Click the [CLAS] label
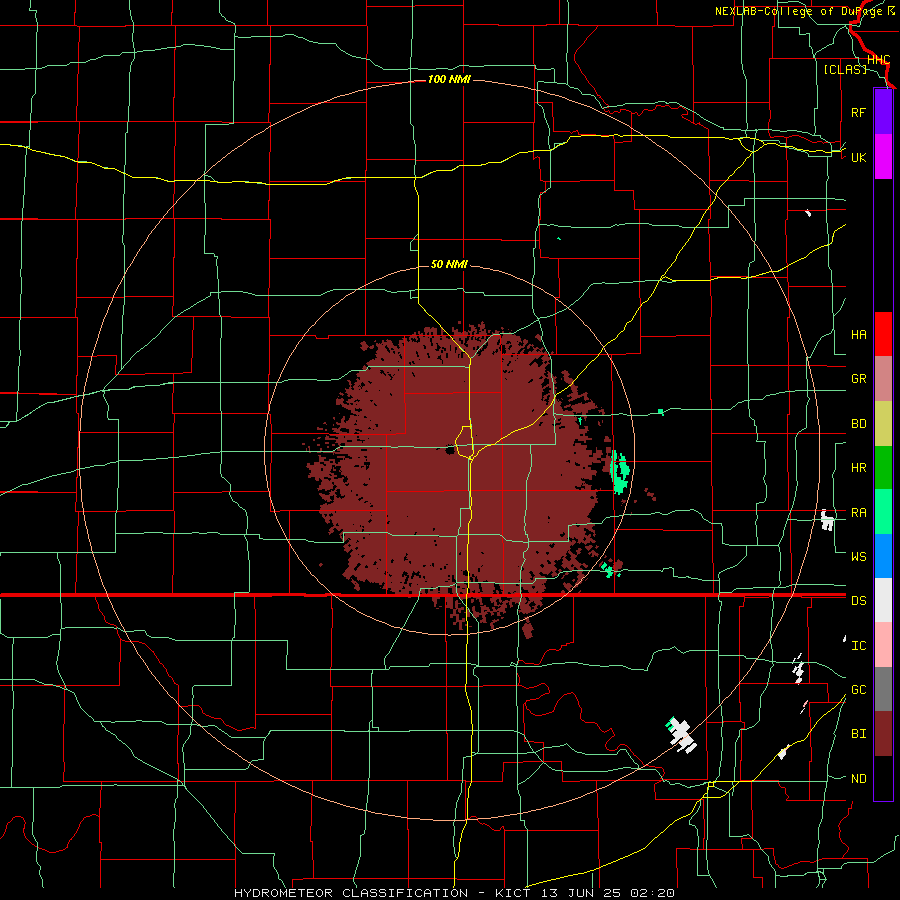The width and height of the screenshot is (900, 900). (x=845, y=69)
